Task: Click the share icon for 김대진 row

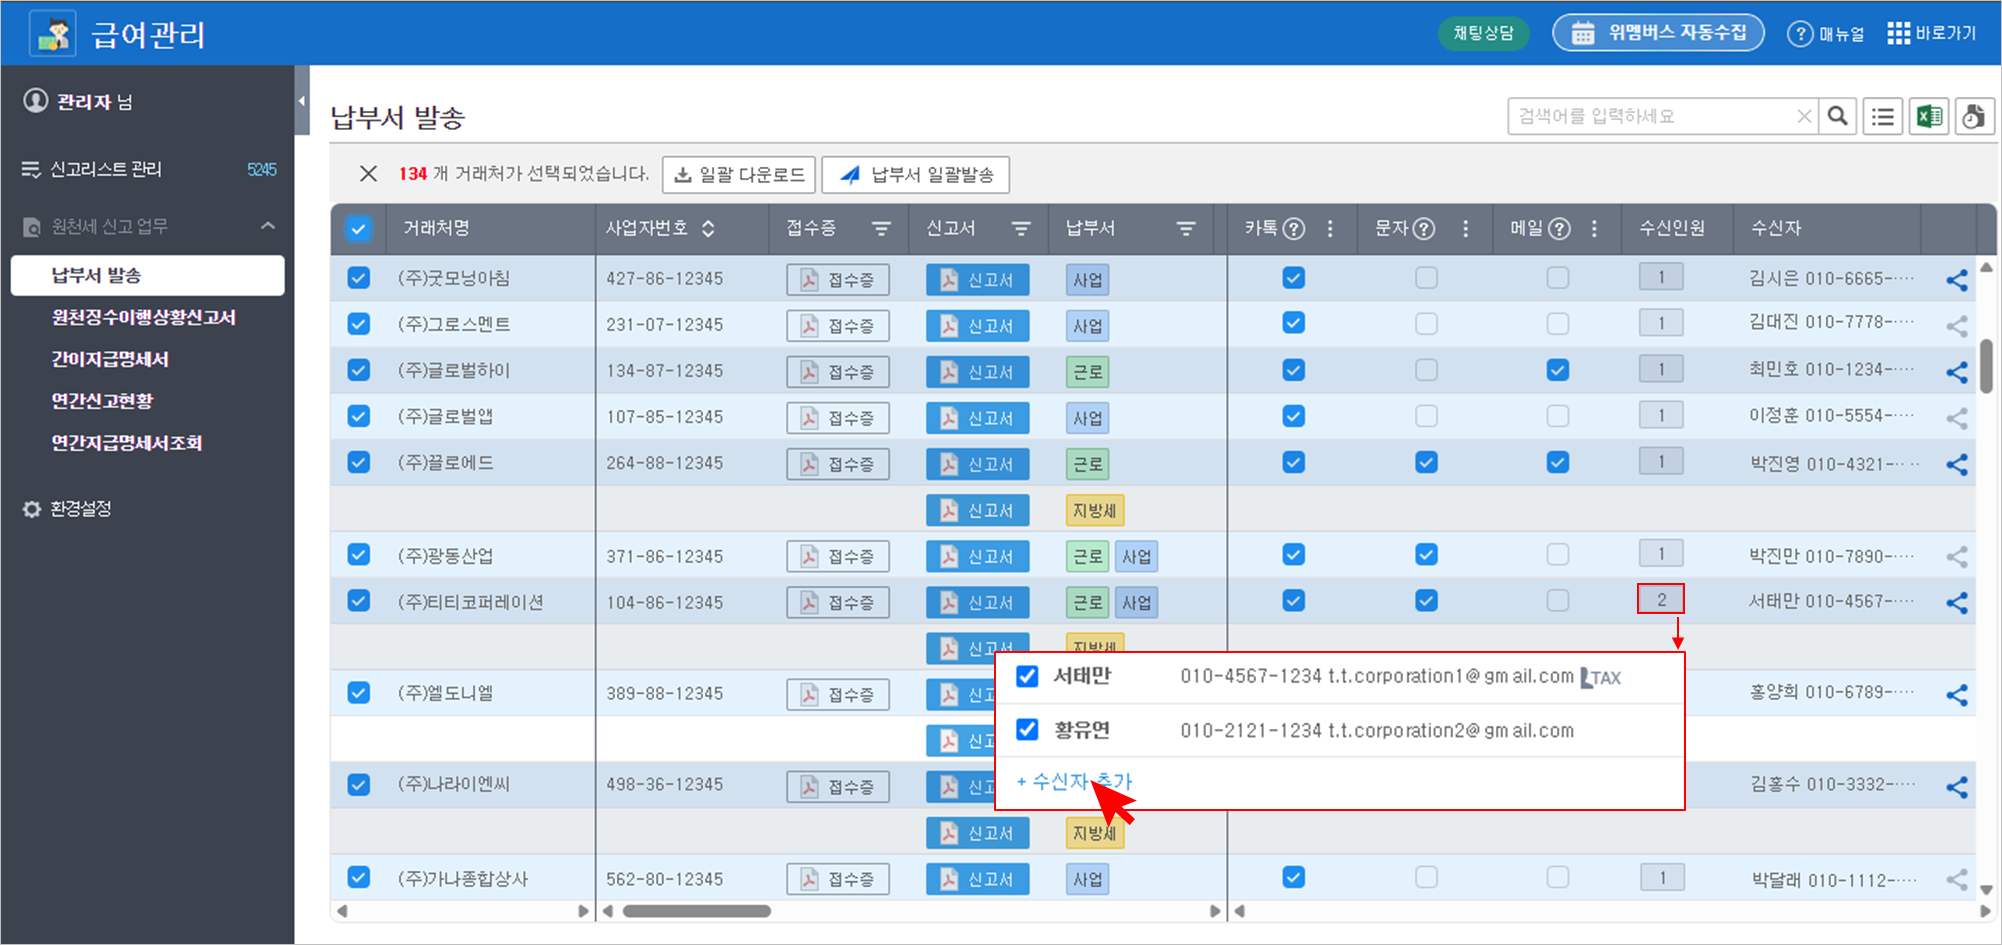Action: pyautogui.click(x=1957, y=326)
